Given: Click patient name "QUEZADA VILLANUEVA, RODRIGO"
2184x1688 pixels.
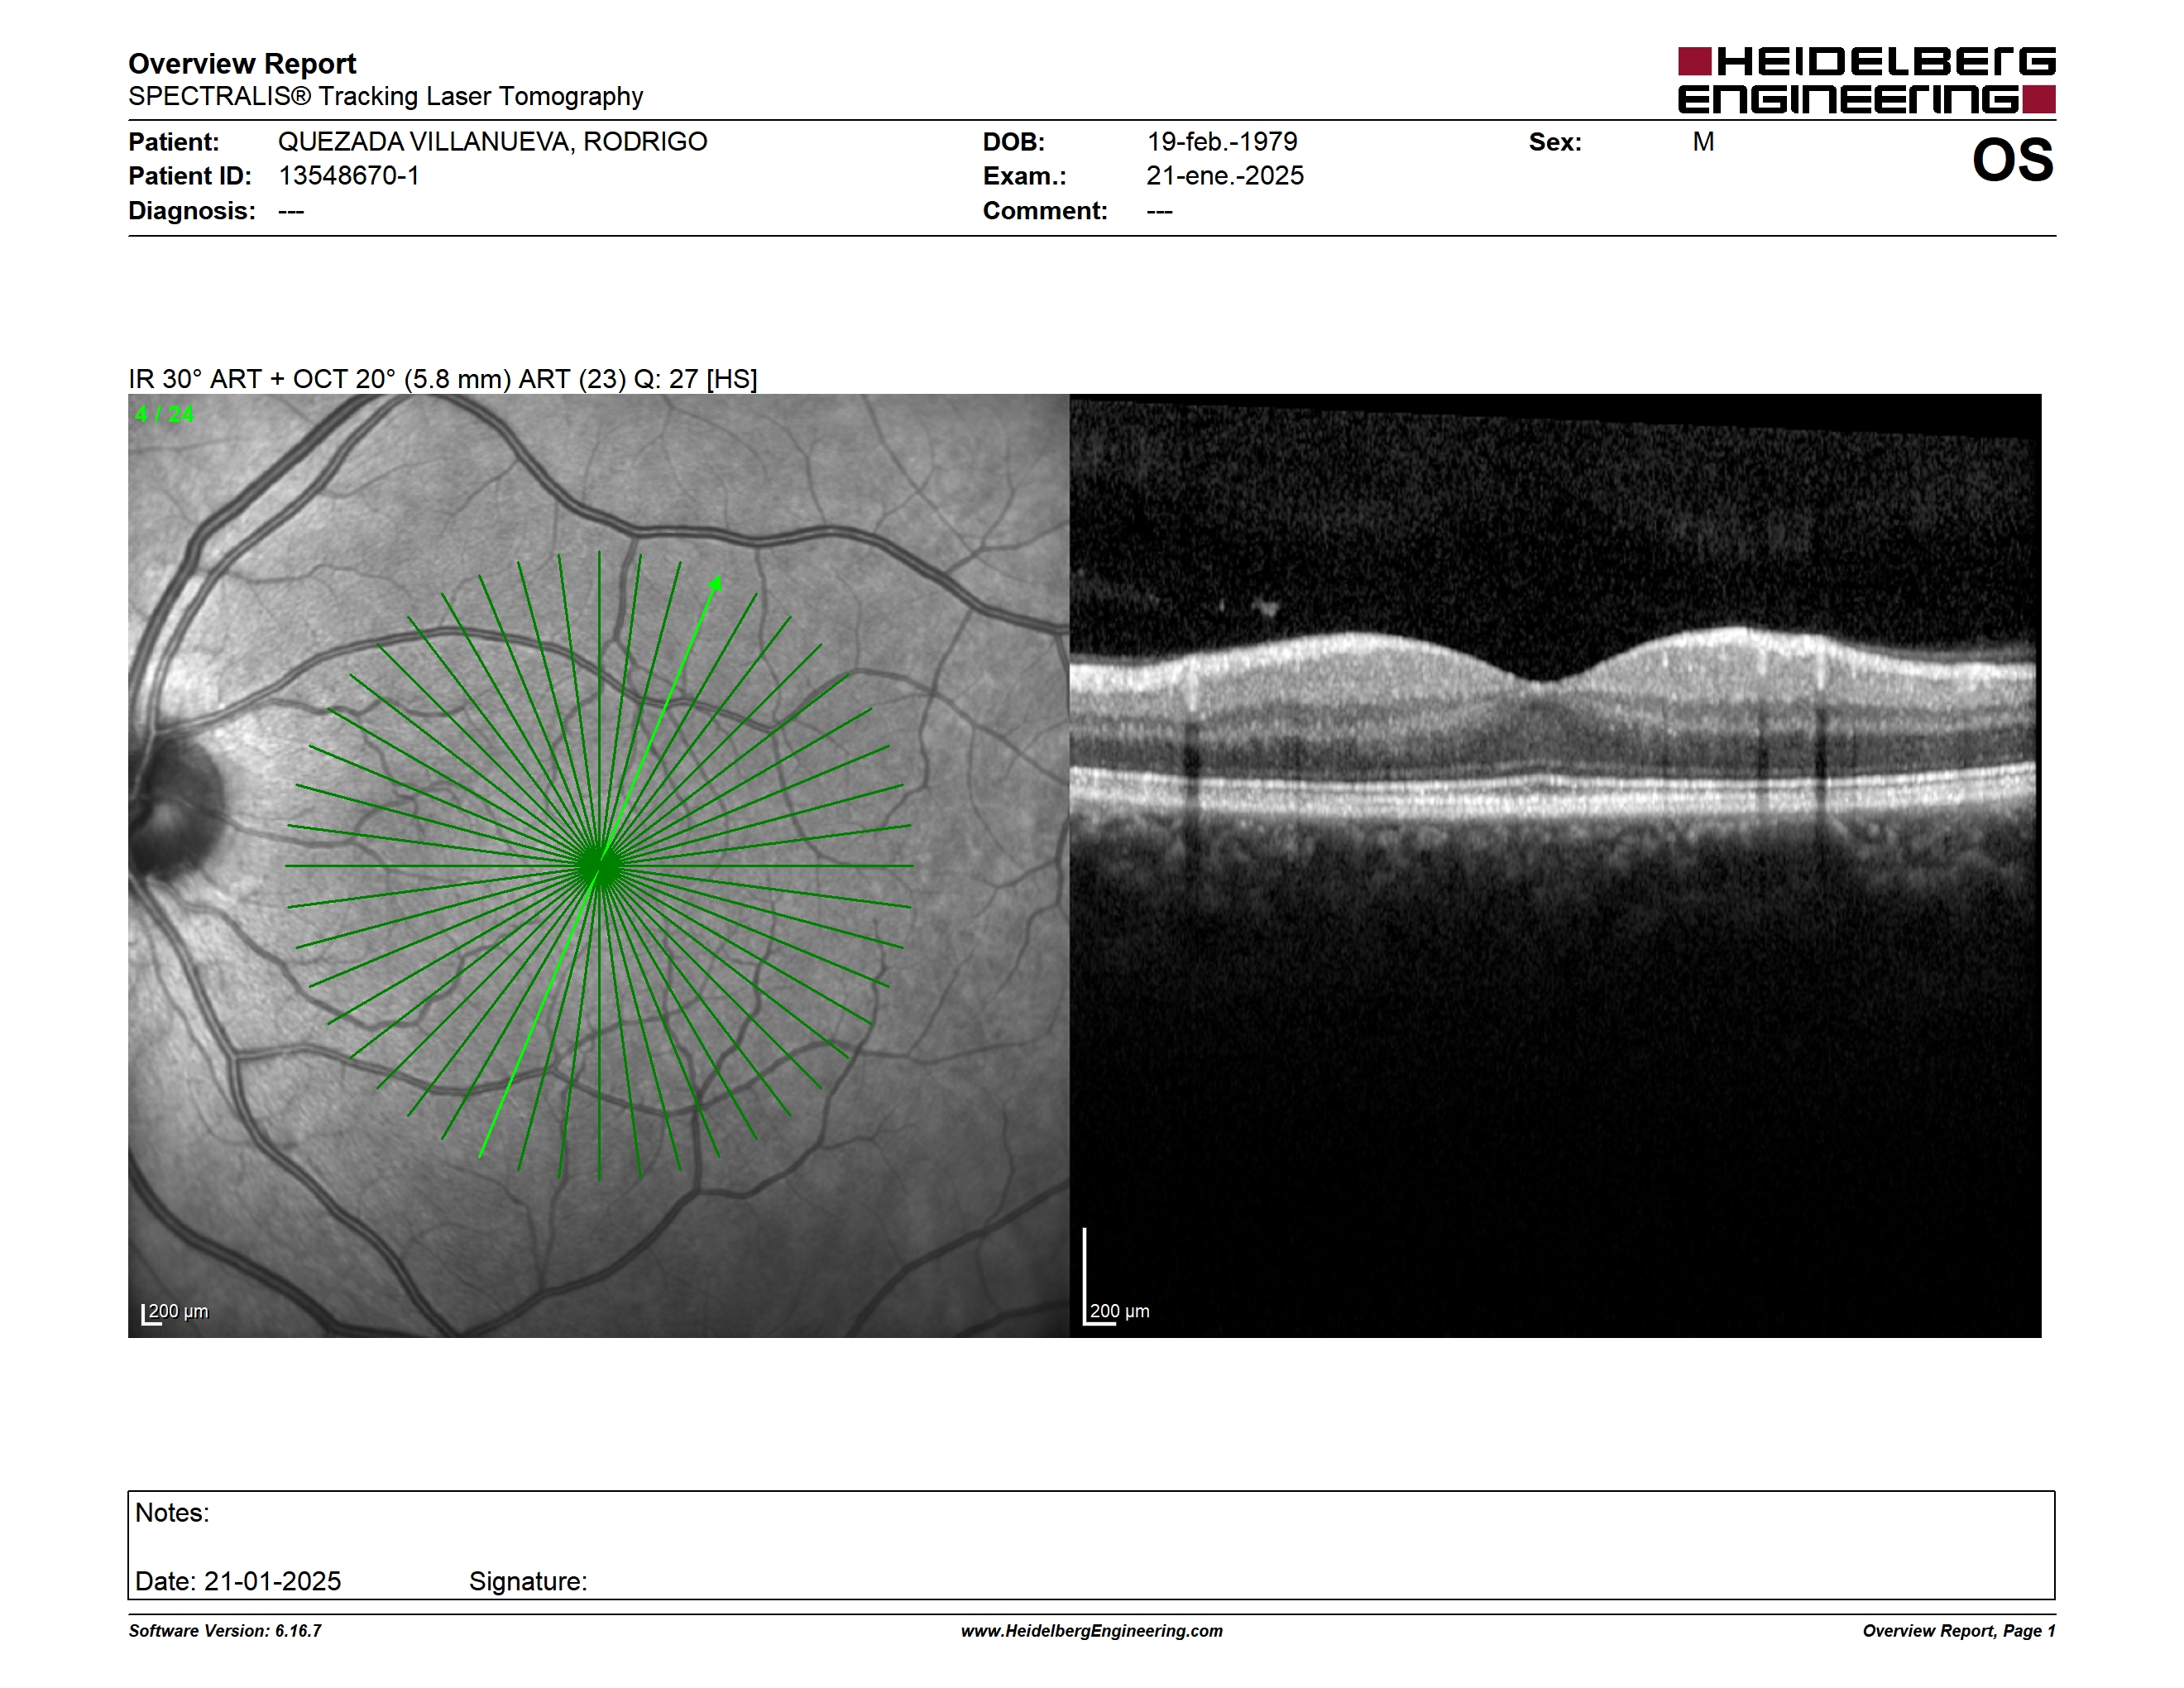Looking at the screenshot, I should (492, 142).
